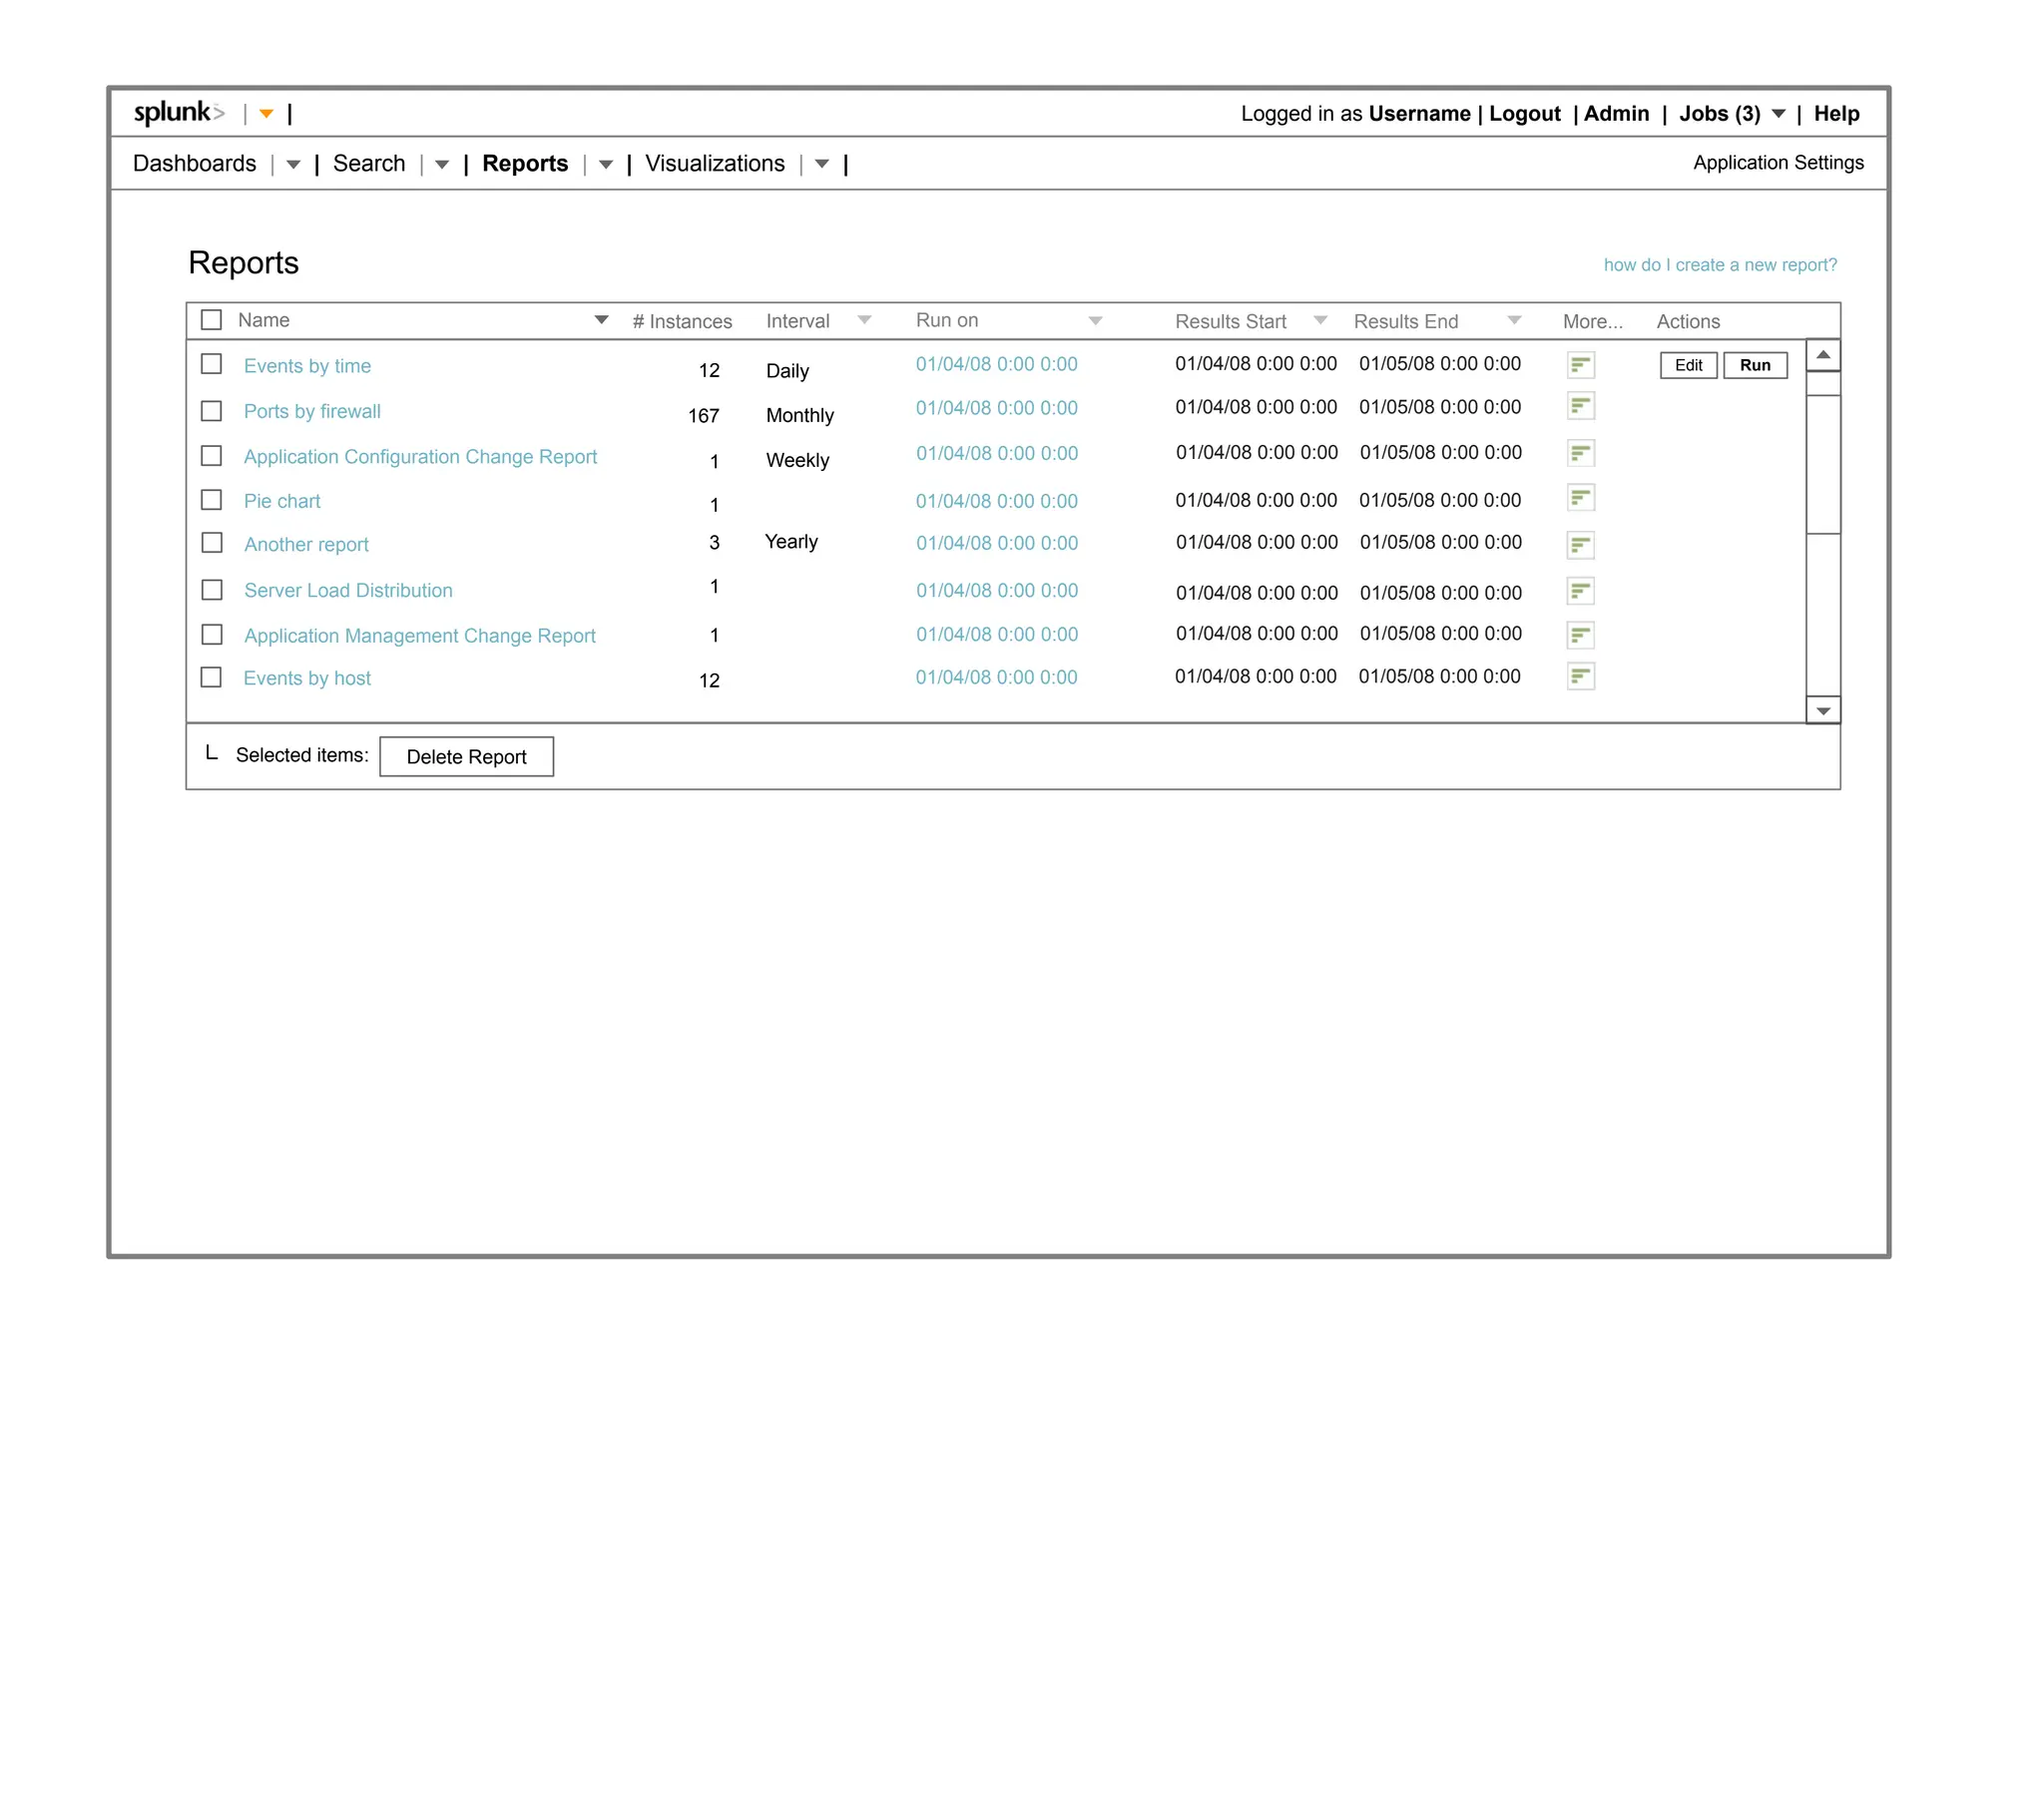Open More details icon for Another report
2044x1803 pixels.
[1580, 545]
